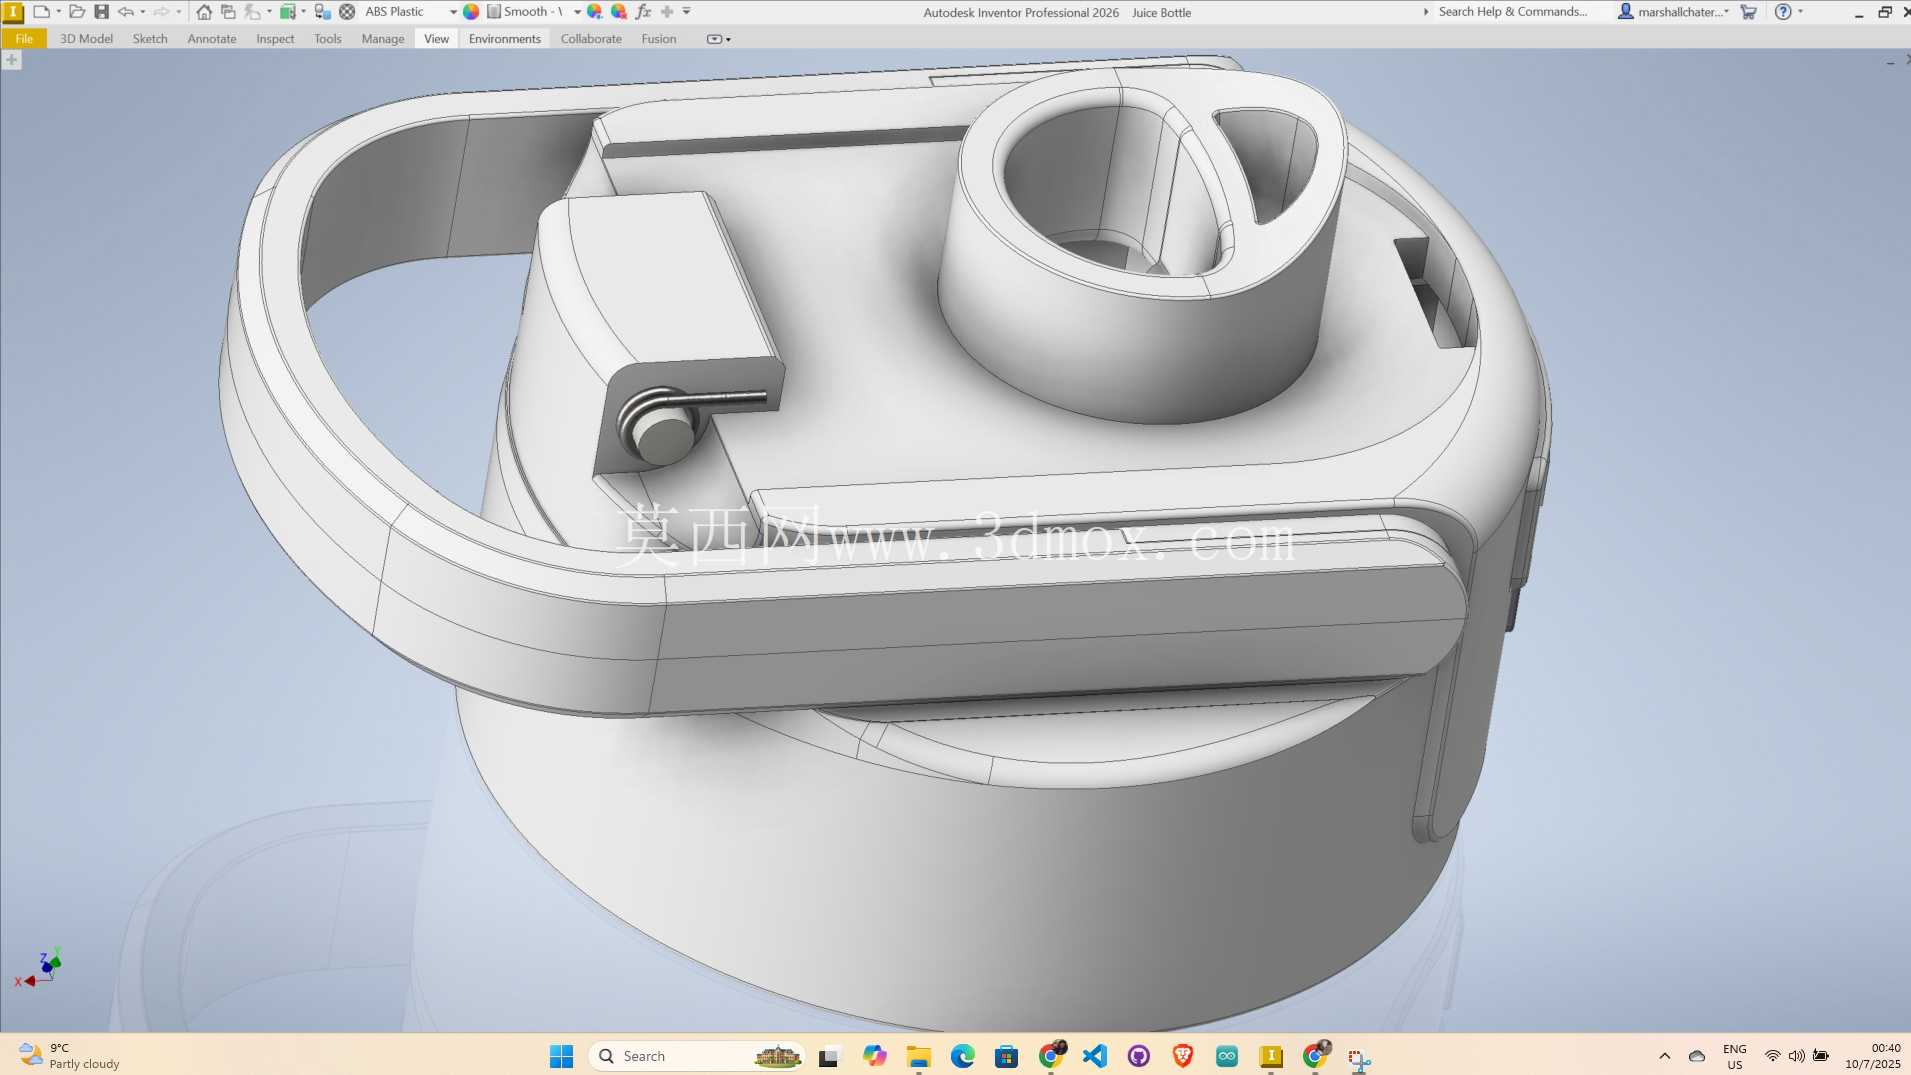Open Visual Studio Code from the taskbar
1911x1075 pixels.
1095,1056
